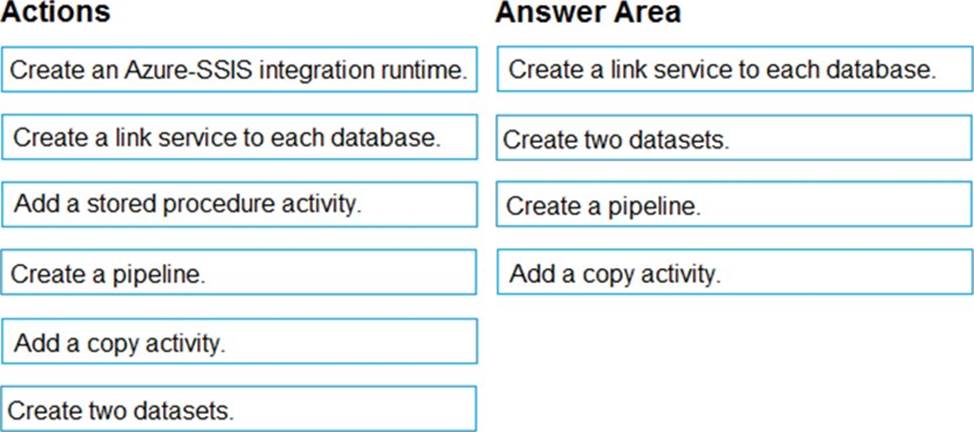This screenshot has width=974, height=432.
Task: Choose the last answer, Add a copy activity
Action: tap(734, 273)
